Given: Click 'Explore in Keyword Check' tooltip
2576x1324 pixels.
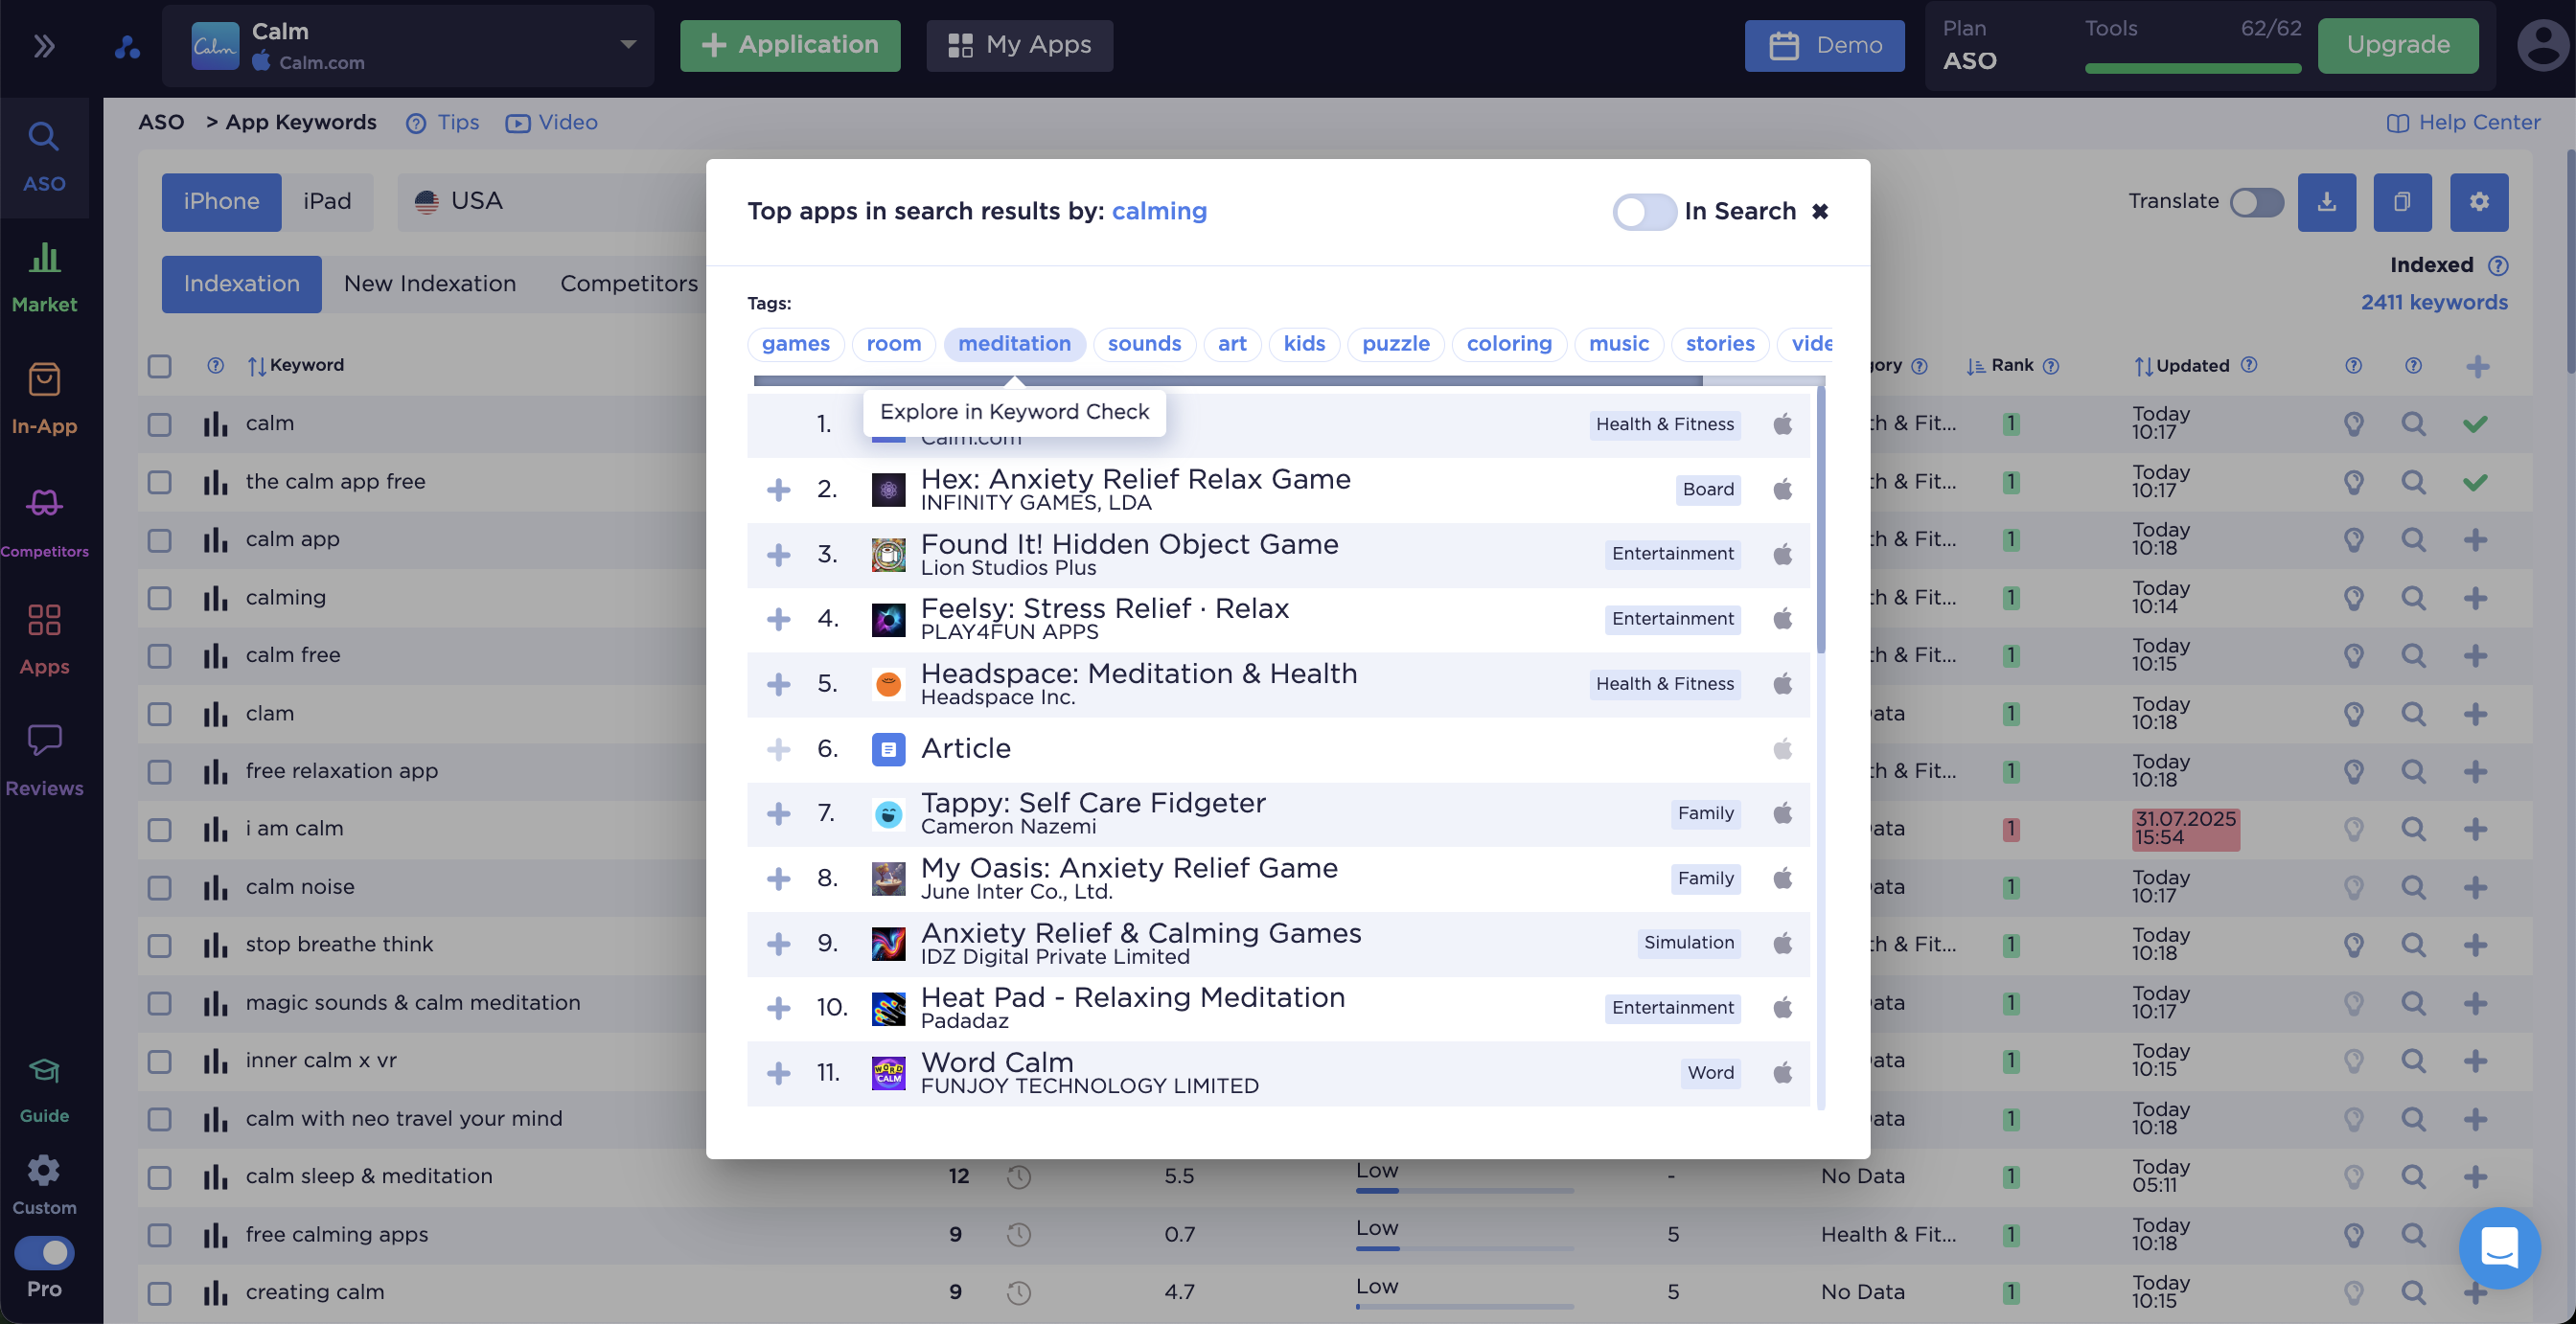Looking at the screenshot, I should 1014,412.
